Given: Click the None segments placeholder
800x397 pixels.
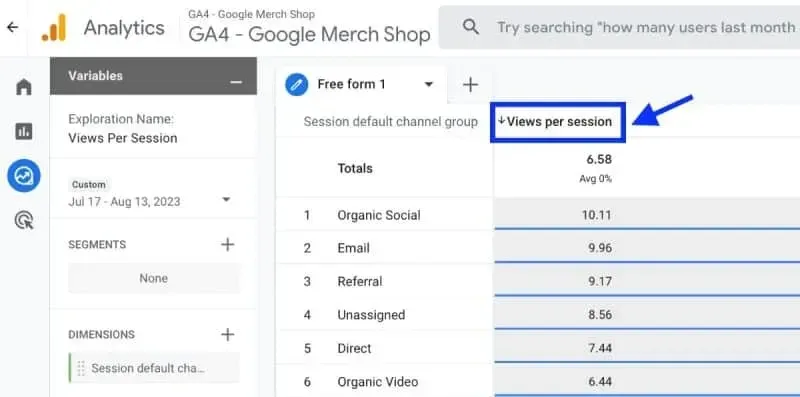Looking at the screenshot, I should click(154, 278).
